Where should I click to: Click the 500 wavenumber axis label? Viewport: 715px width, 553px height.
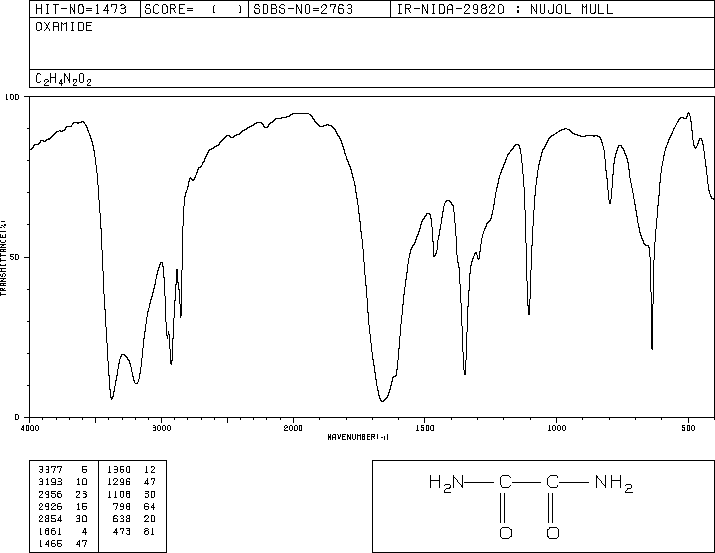[688, 428]
